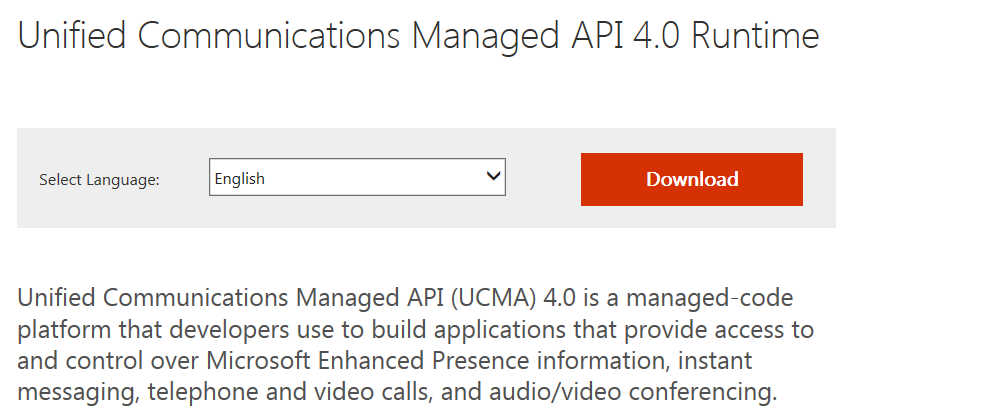Open the Select Language dropdown
Image resolution: width=993 pixels, height=417 pixels.
[x=356, y=178]
